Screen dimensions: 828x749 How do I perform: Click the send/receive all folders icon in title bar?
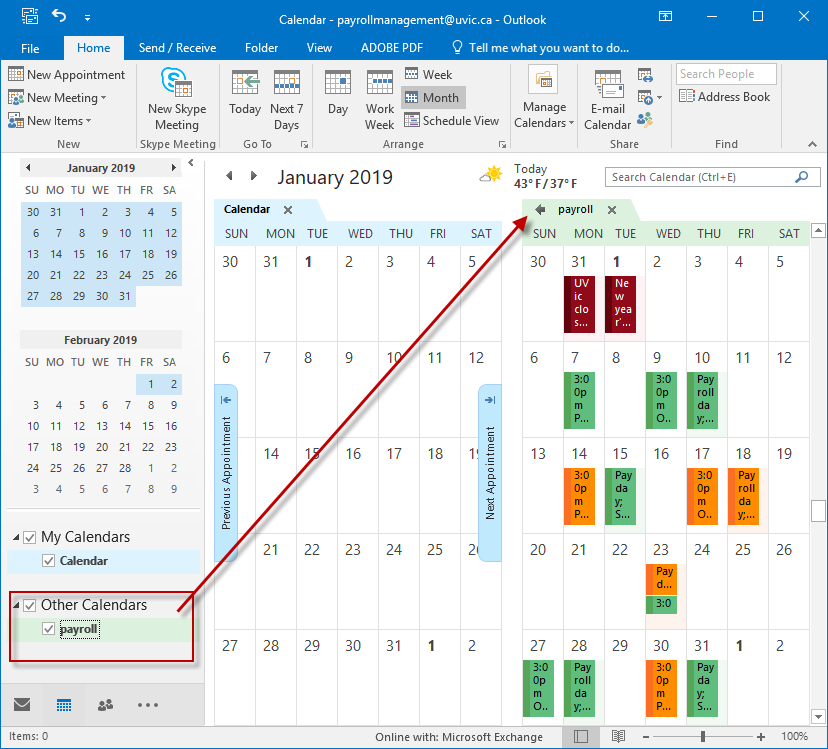coord(30,16)
